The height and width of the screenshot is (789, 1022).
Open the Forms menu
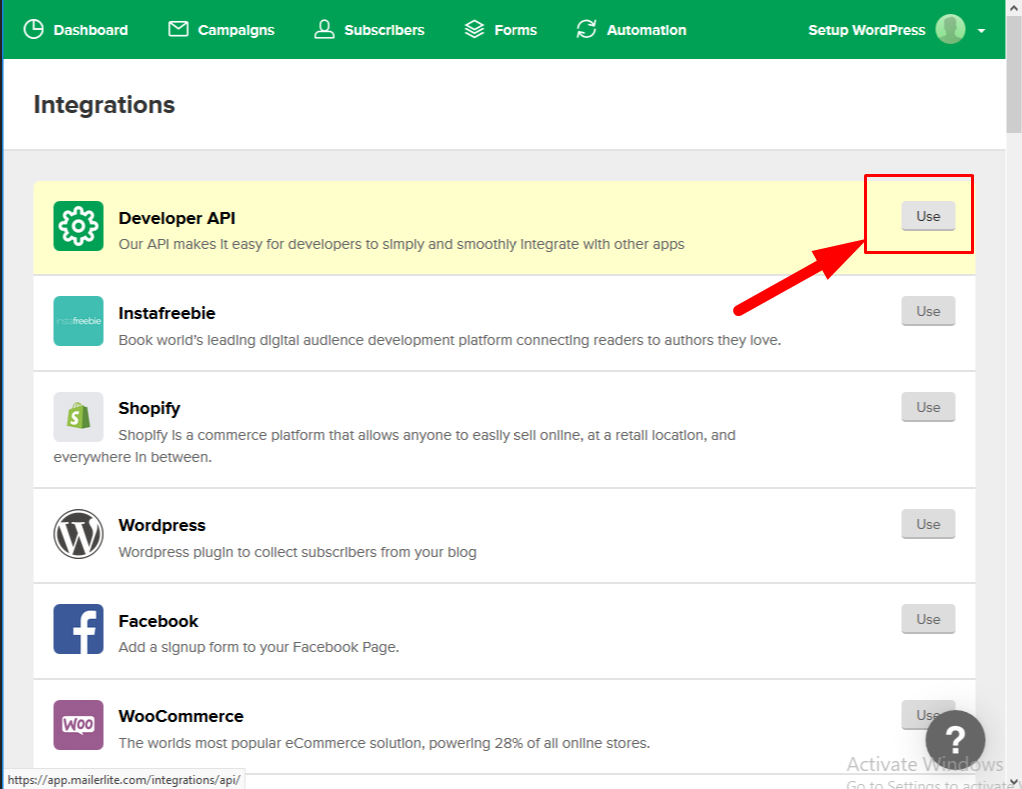(x=516, y=30)
